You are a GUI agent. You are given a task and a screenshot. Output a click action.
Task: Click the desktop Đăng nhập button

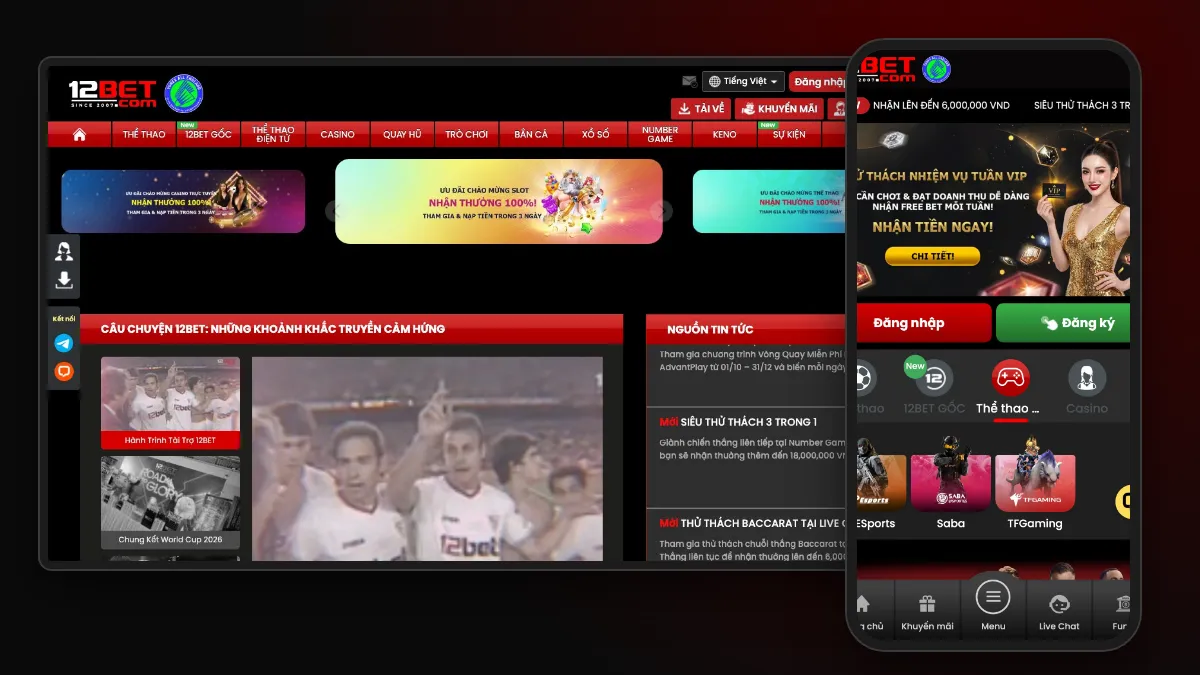coord(820,82)
